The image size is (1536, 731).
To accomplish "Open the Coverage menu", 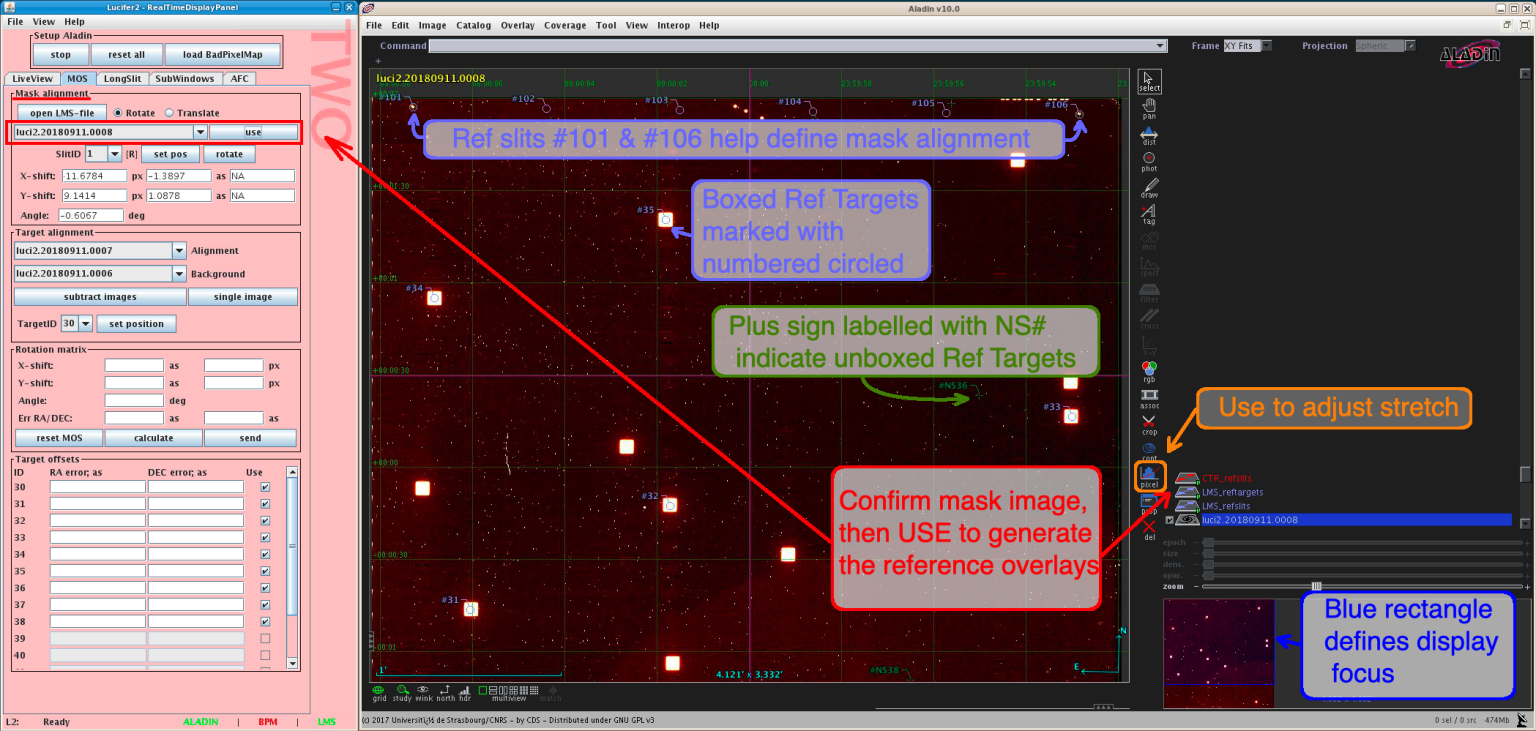I will pos(565,25).
